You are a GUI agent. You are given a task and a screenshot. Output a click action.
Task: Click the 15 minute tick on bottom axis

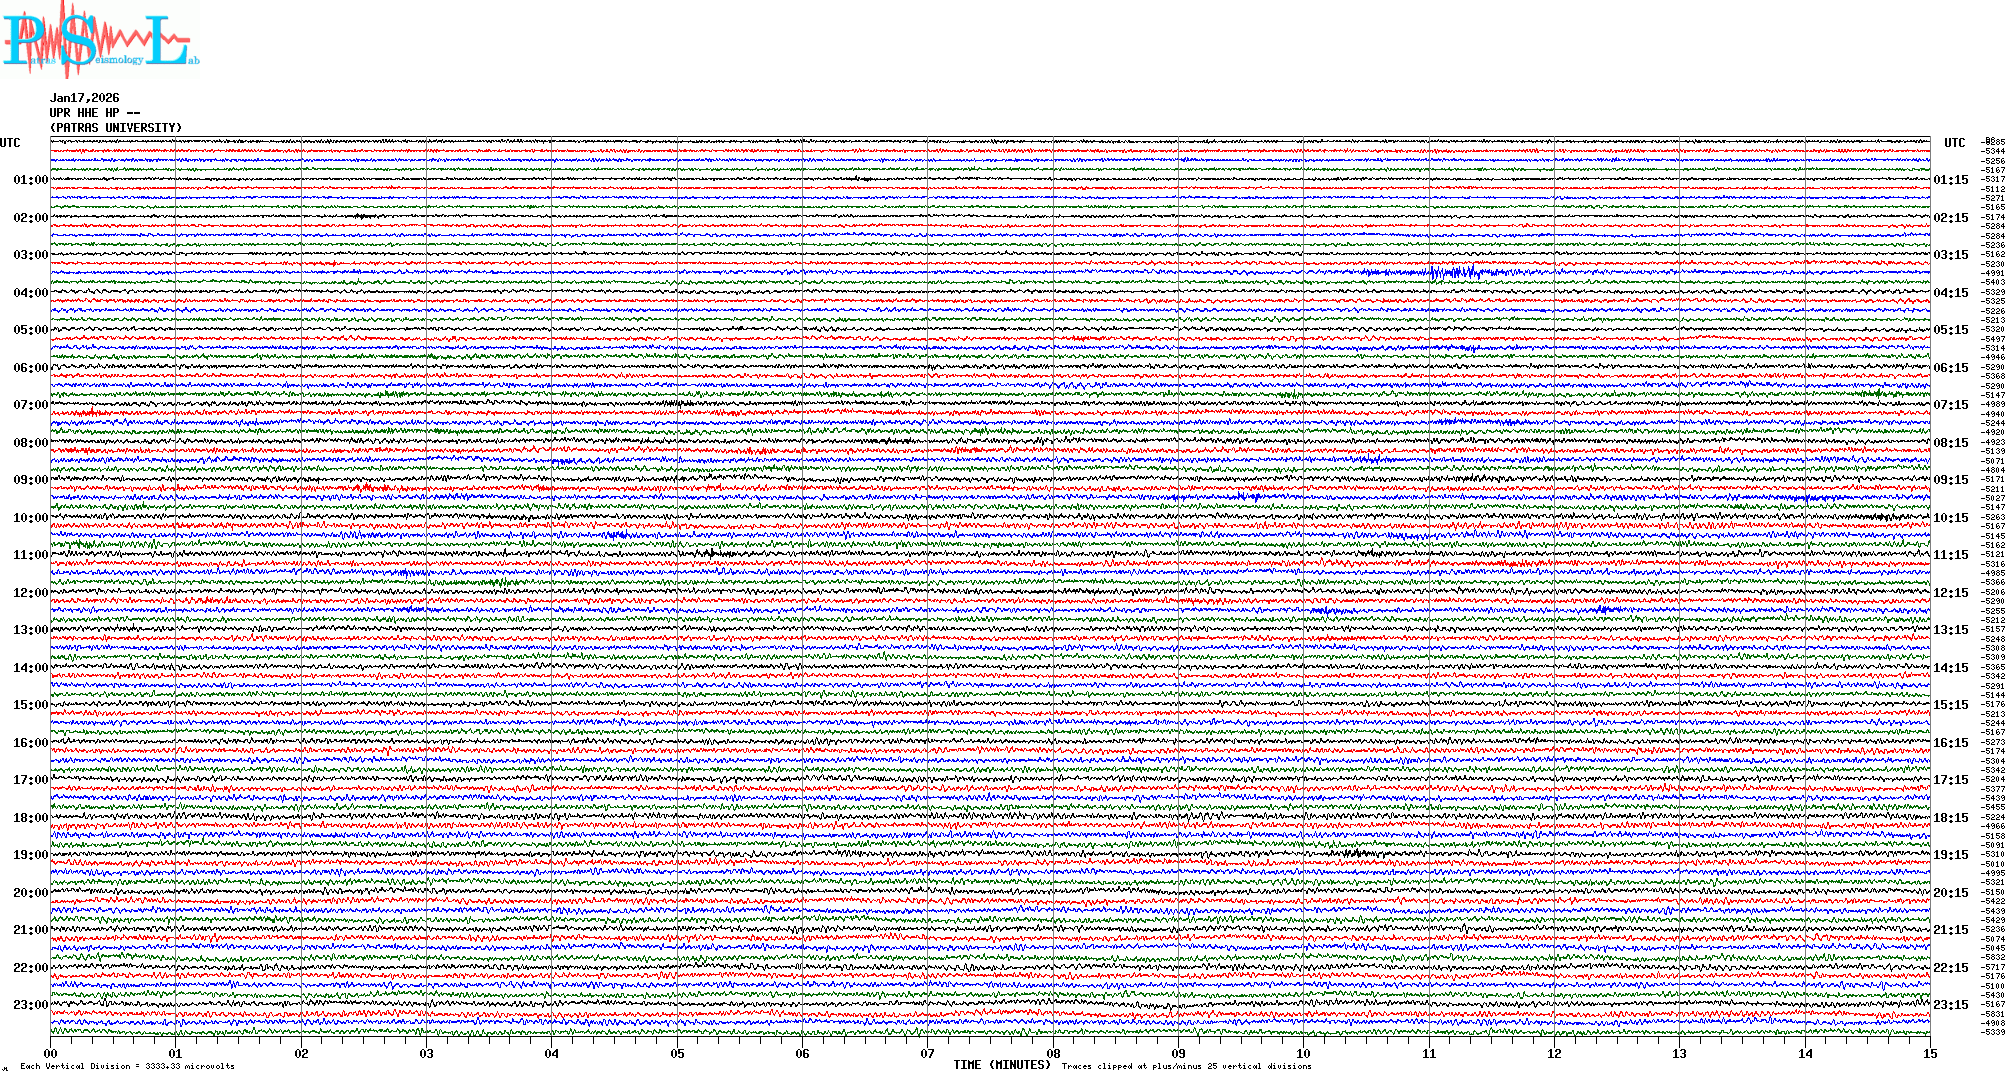point(1929,1054)
